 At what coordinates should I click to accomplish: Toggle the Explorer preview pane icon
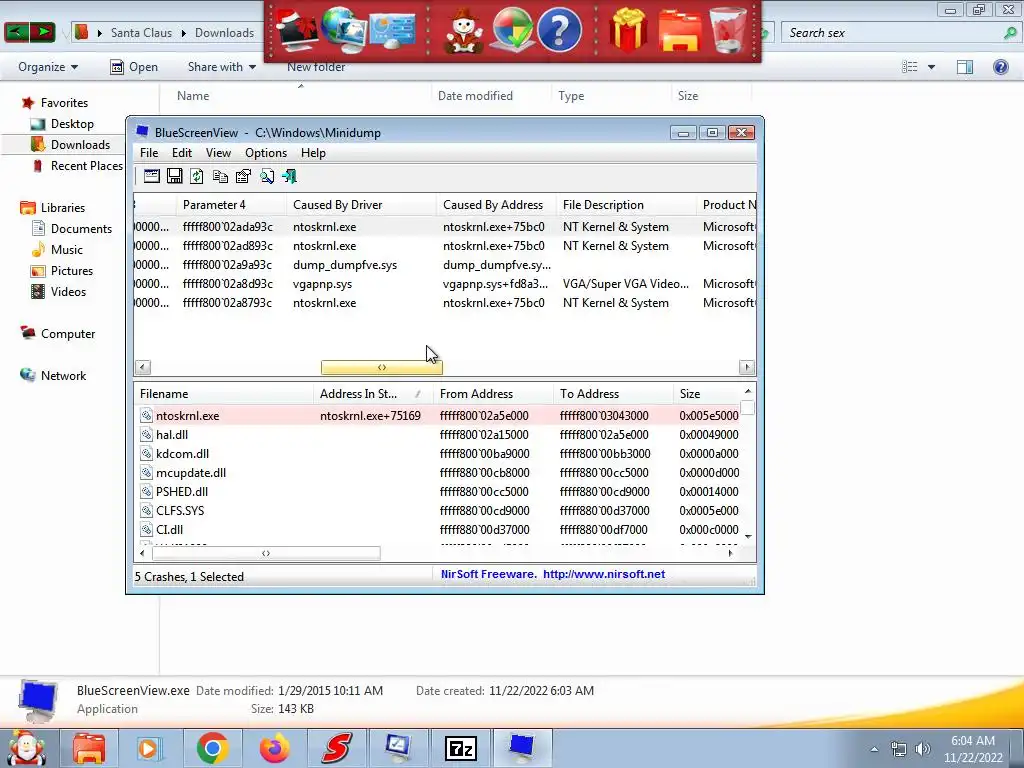tap(965, 67)
